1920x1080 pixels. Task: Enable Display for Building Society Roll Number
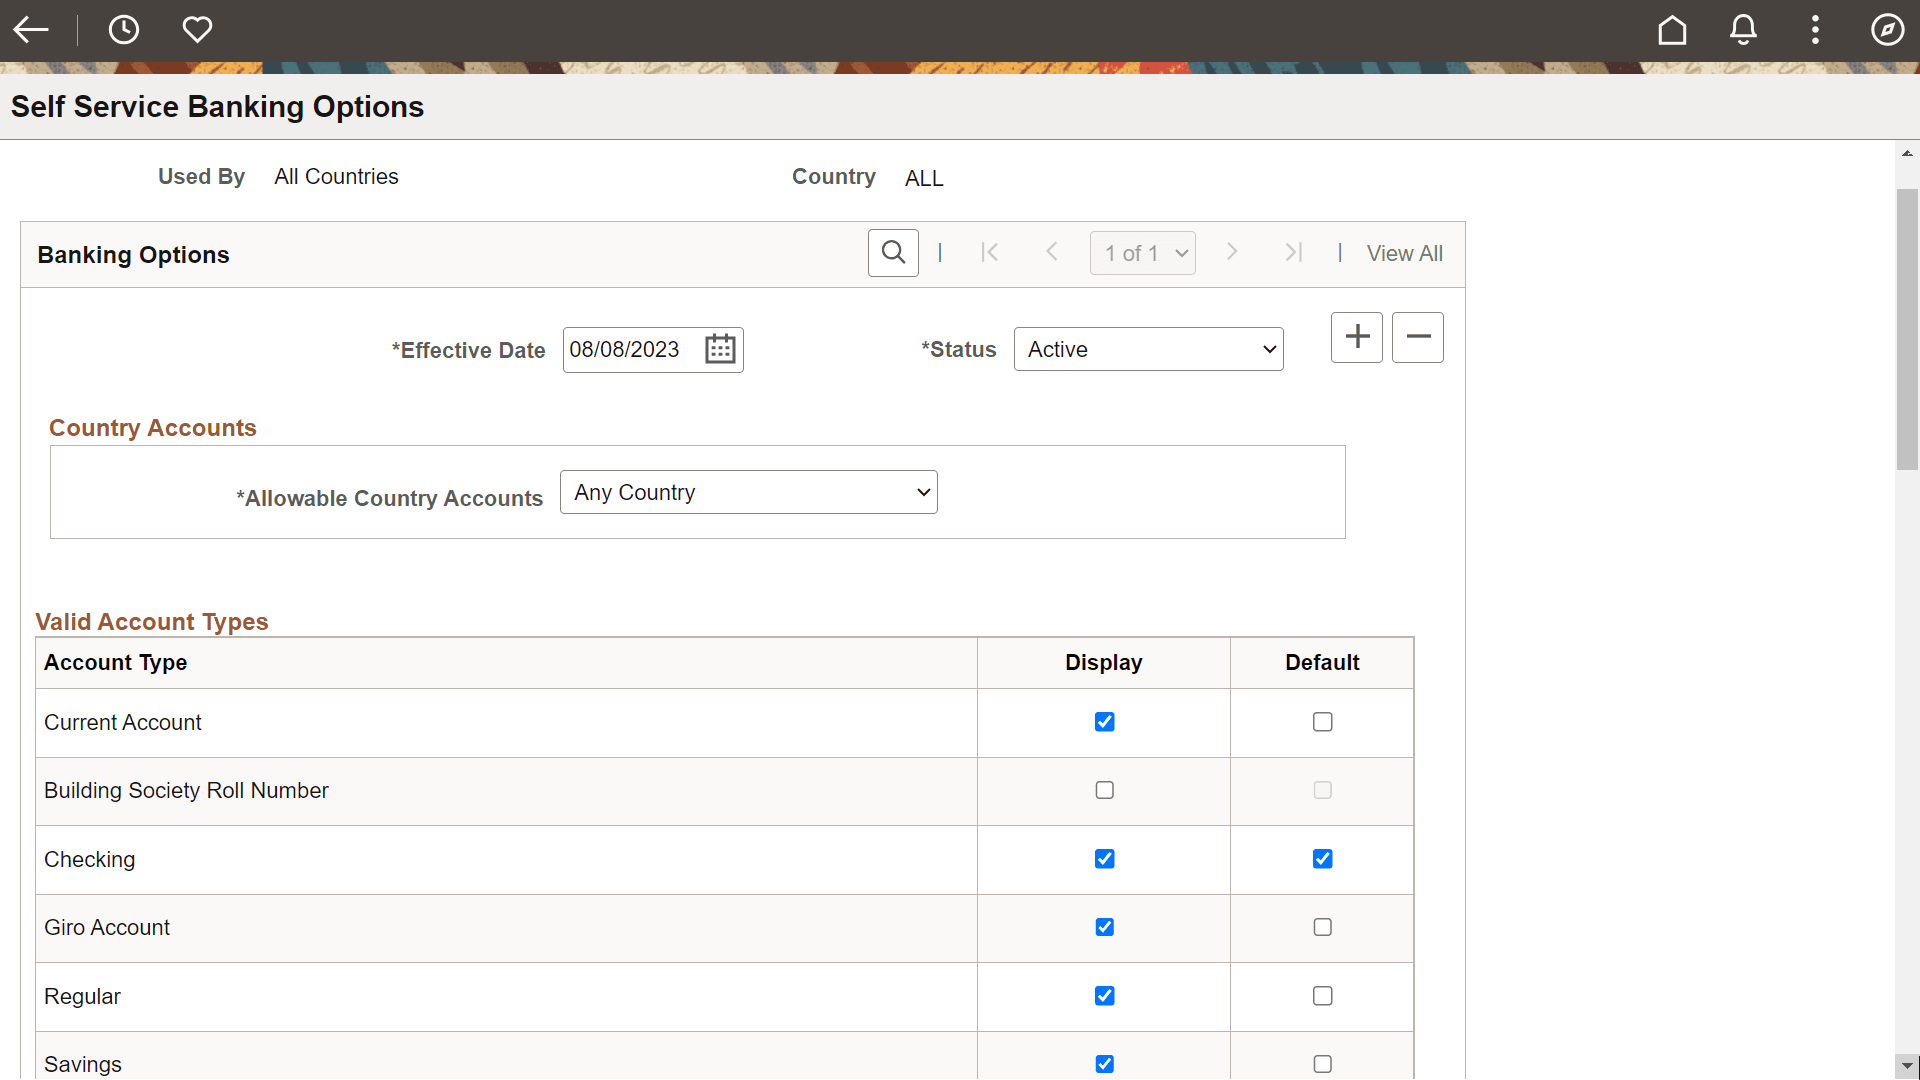click(1104, 790)
